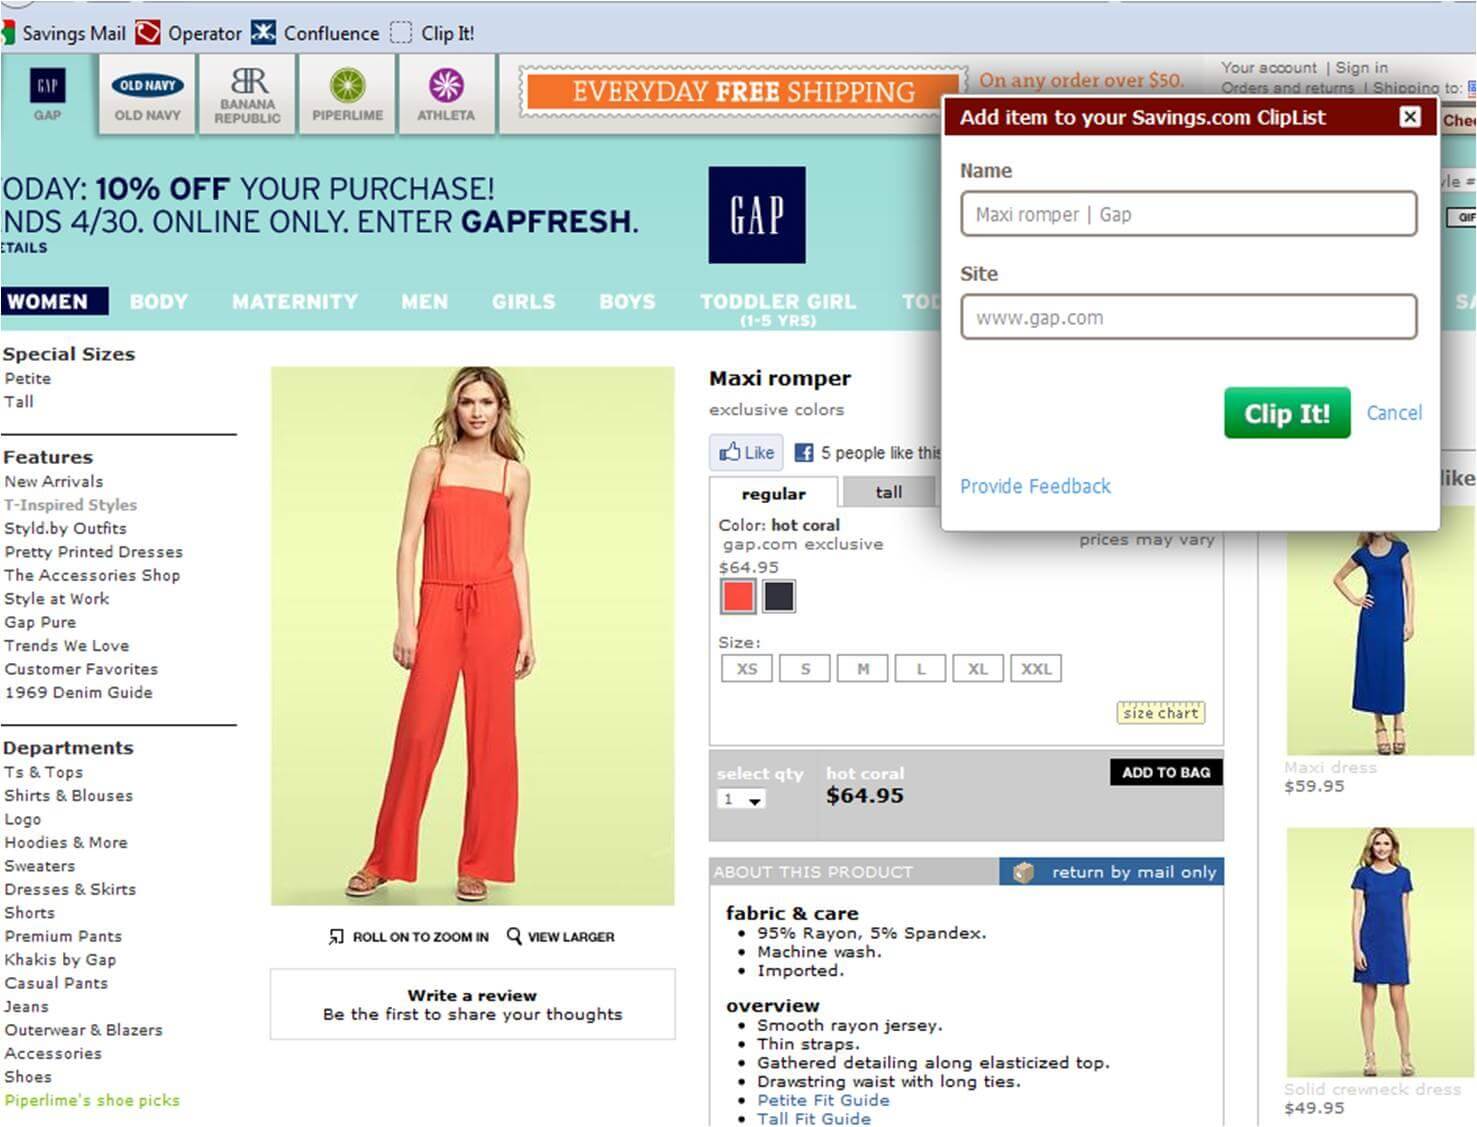The height and width of the screenshot is (1127, 1477).
Task: Click the Write a review box
Action: (x=473, y=1004)
